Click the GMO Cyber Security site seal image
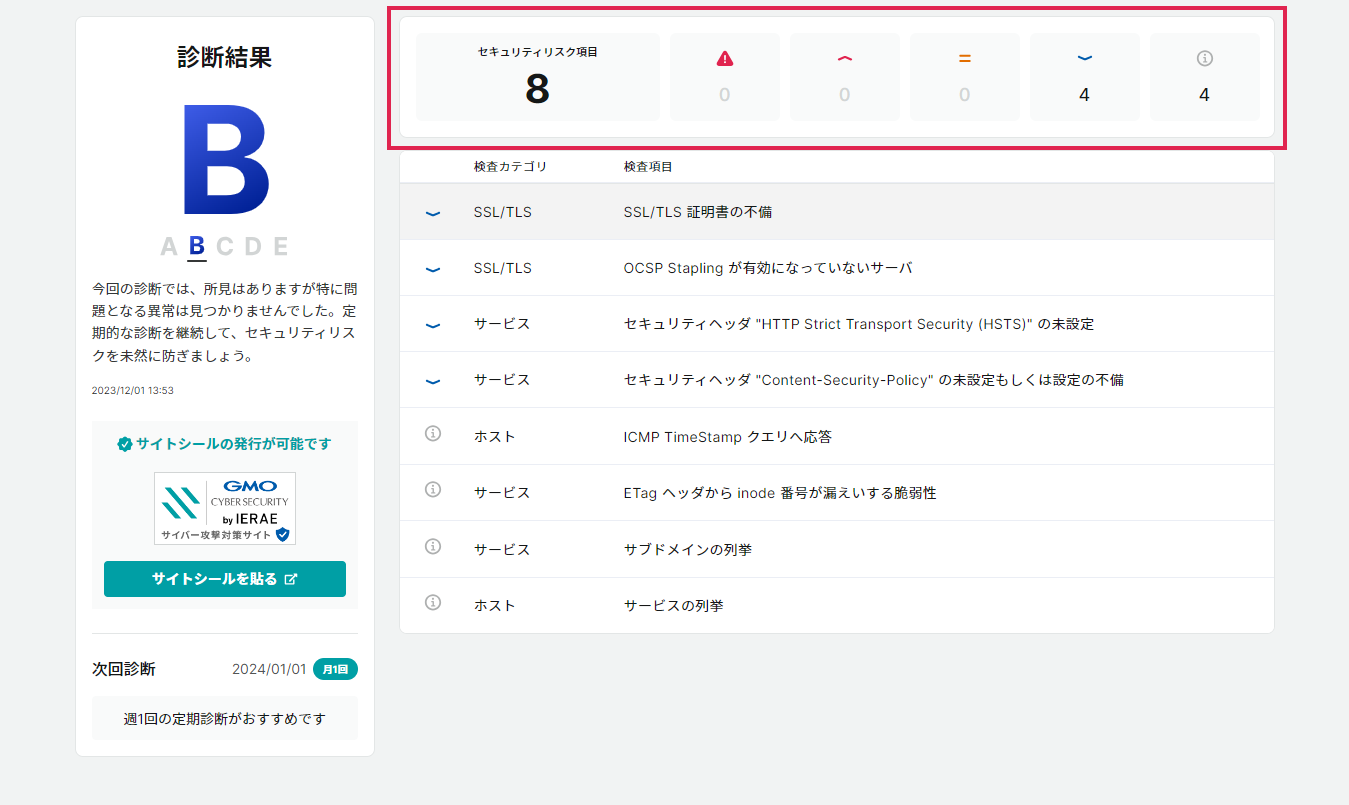Screen dimensions: 1349x805 (225, 508)
